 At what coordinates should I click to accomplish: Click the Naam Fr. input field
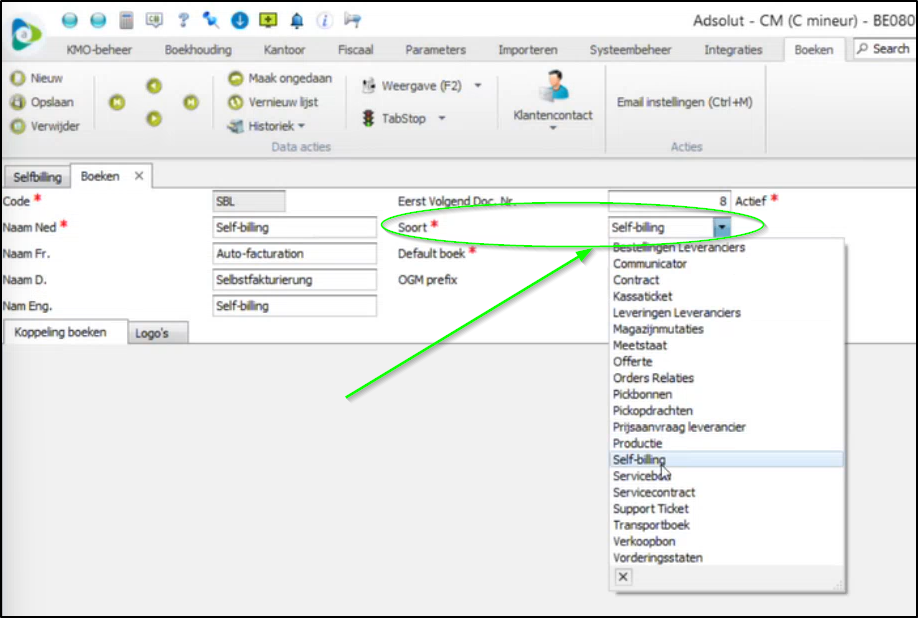(295, 254)
